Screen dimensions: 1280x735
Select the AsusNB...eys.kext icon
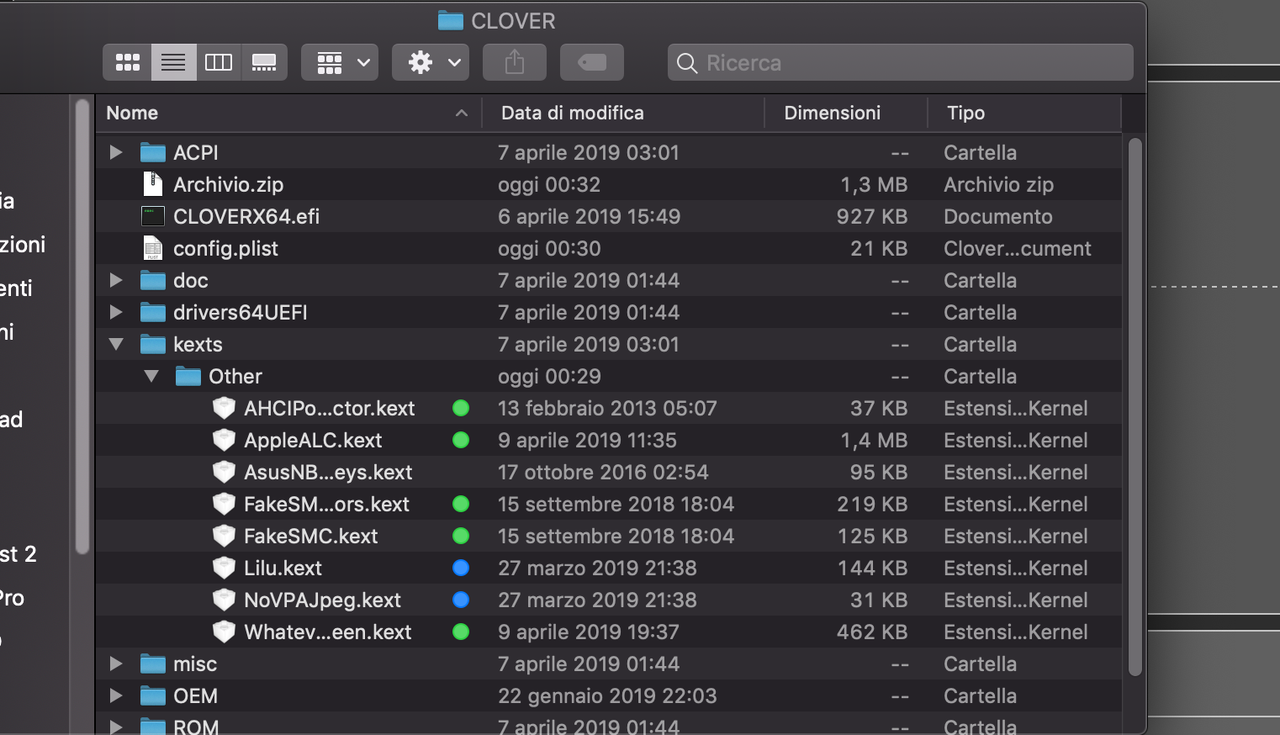point(224,472)
